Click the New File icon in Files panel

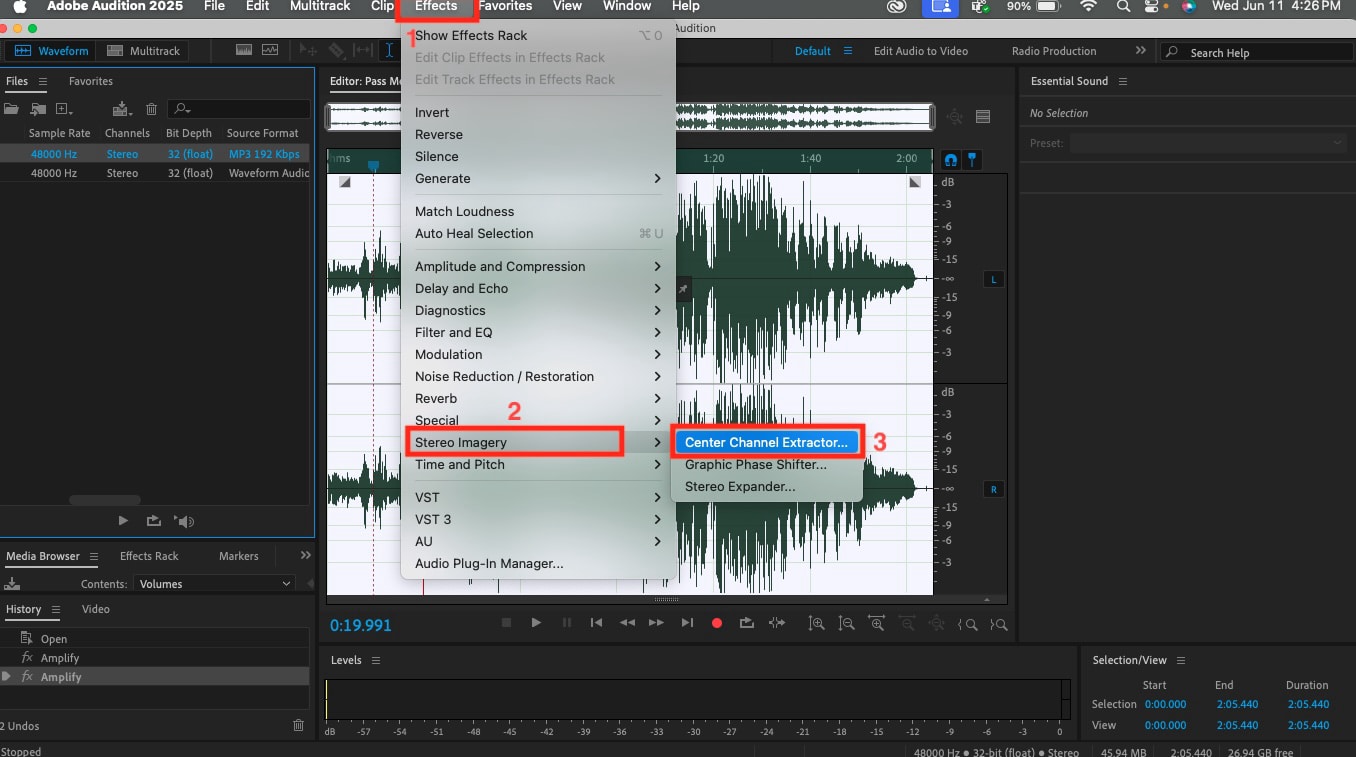tap(64, 109)
